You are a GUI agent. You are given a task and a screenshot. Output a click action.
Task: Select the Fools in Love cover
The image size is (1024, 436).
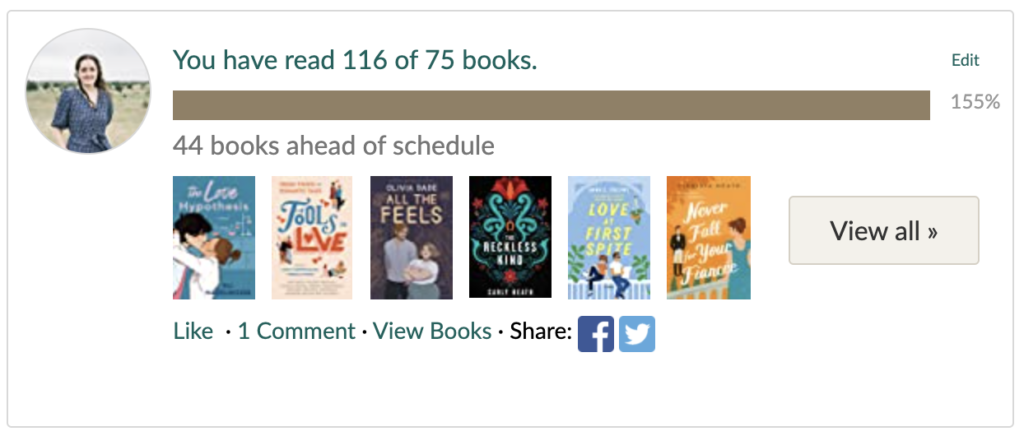tap(312, 238)
